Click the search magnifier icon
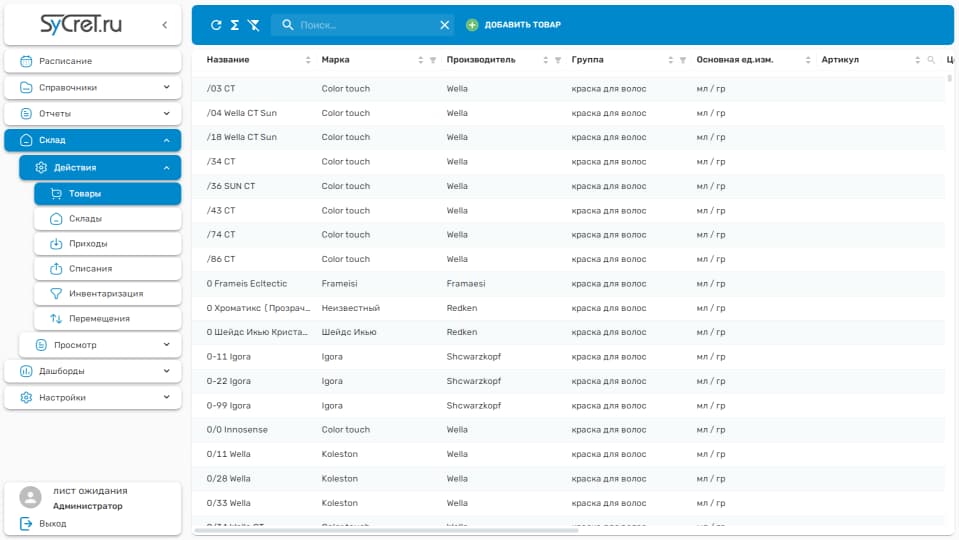Image resolution: width=959 pixels, height=540 pixels. tap(287, 24)
